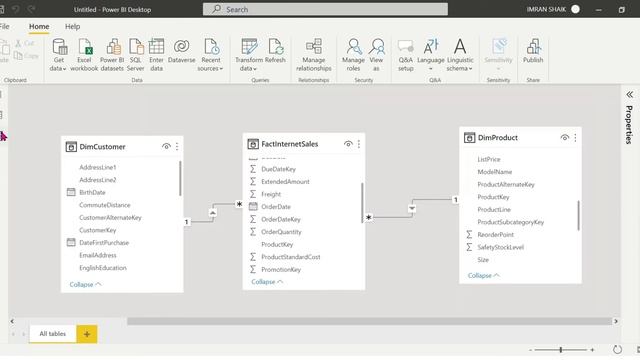Publish the report
This screenshot has height=360, width=640.
(533, 51)
